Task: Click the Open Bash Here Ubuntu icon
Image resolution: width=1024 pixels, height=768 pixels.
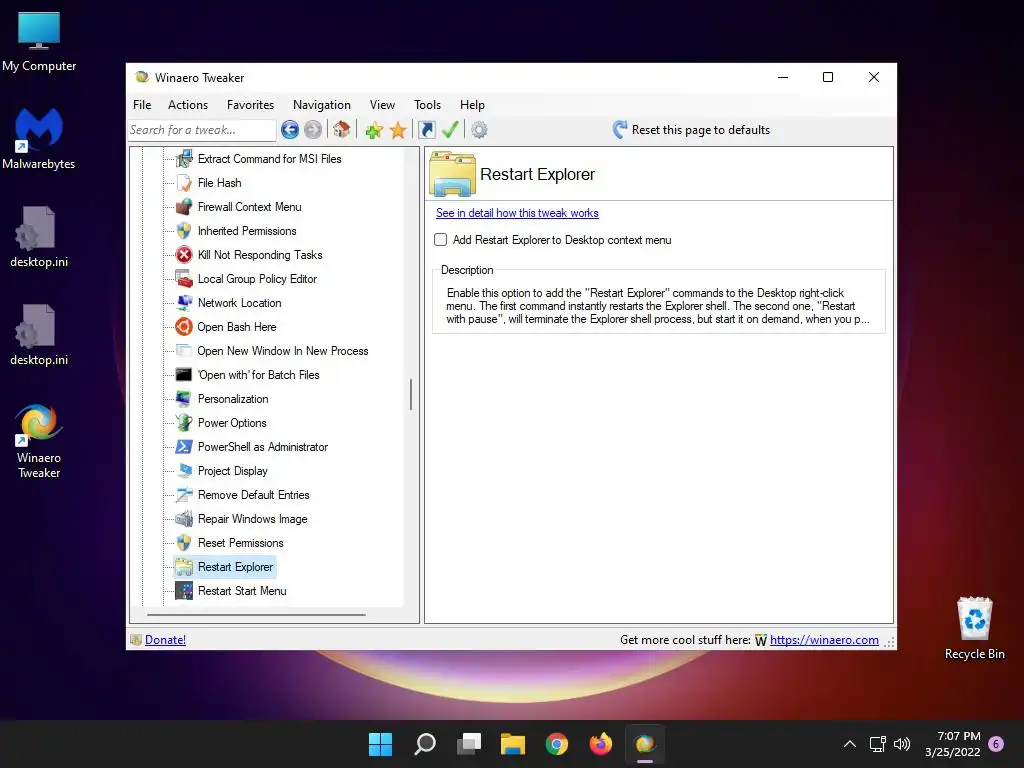Action: [x=185, y=327]
